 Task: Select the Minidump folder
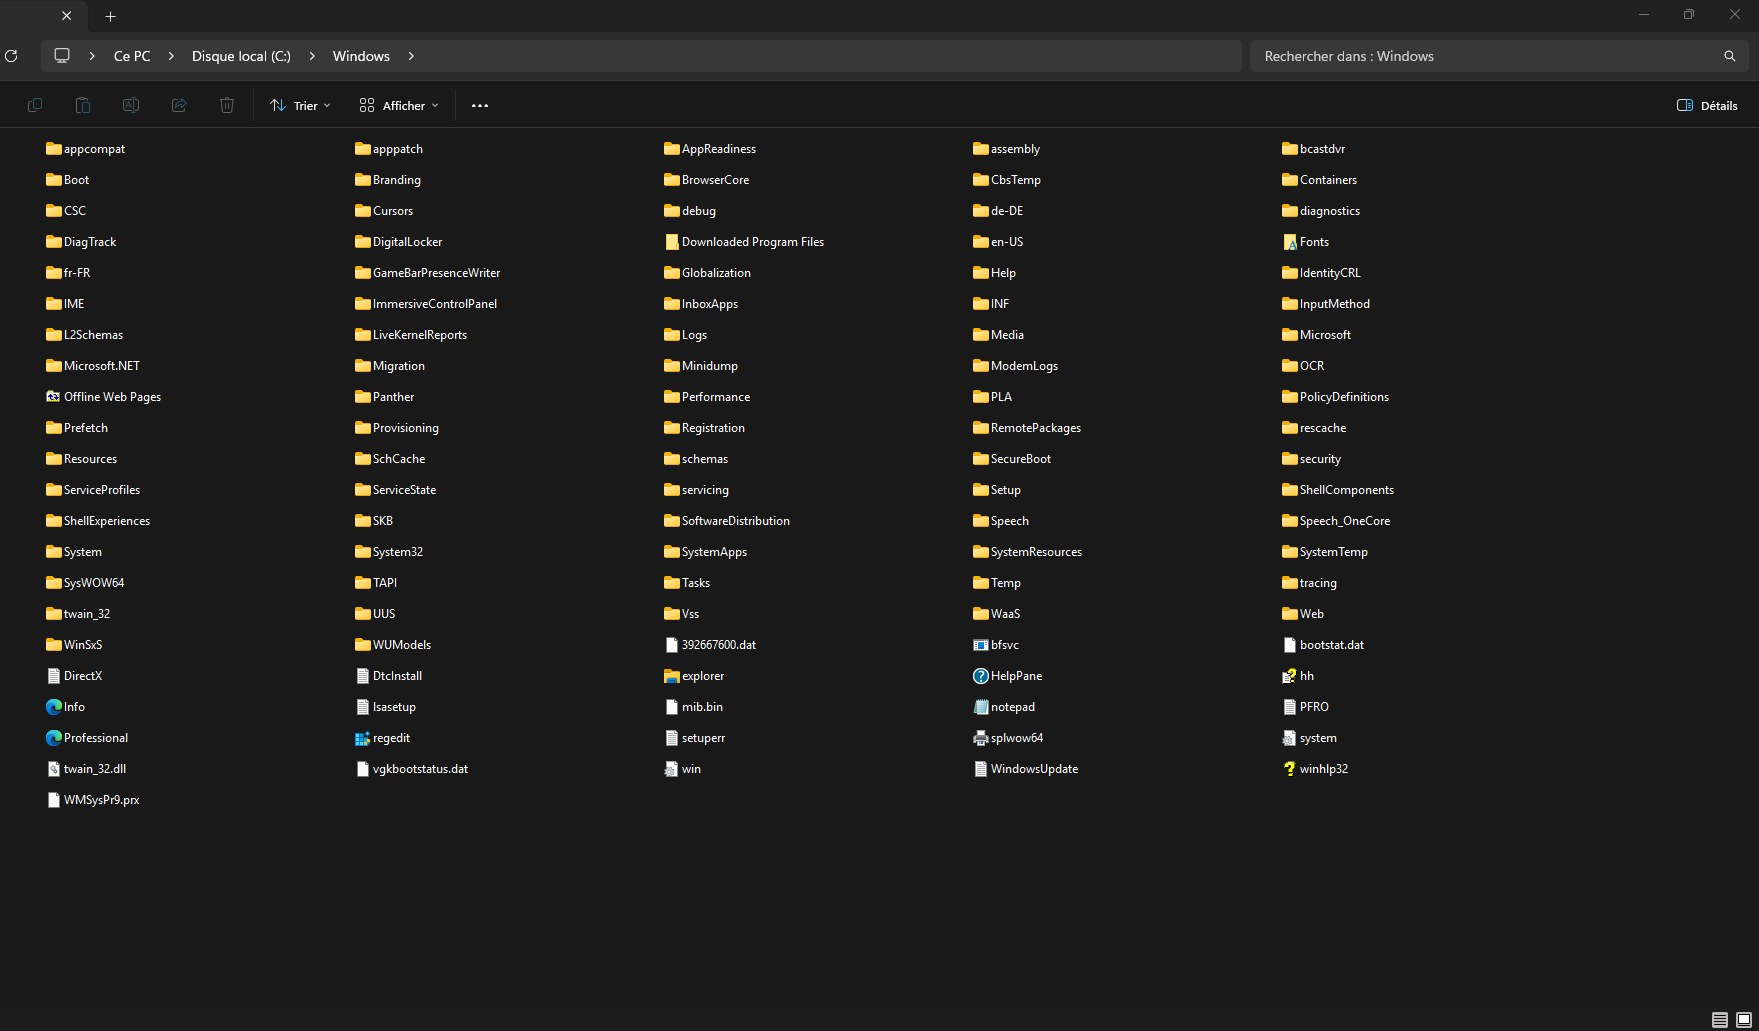tap(701, 366)
